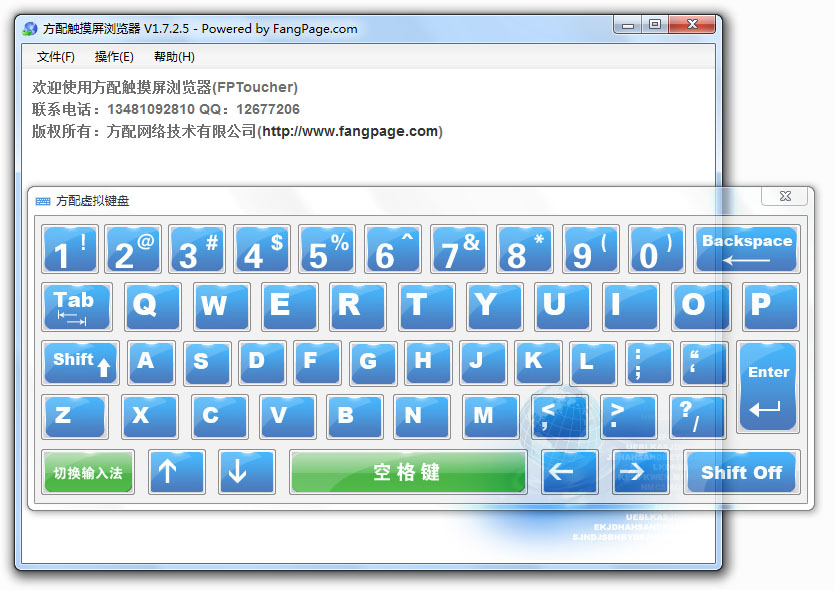
Task: Tap the Q key
Action: pos(153,307)
